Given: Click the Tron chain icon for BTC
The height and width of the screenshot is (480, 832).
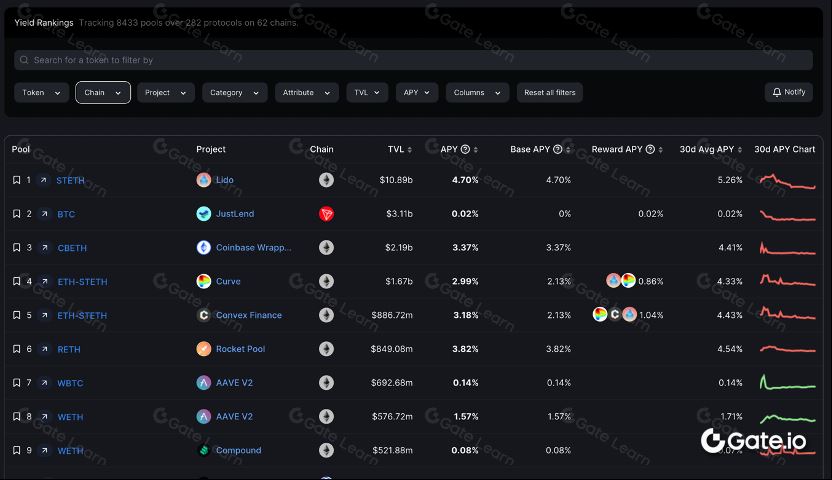Looking at the screenshot, I should pyautogui.click(x=326, y=214).
